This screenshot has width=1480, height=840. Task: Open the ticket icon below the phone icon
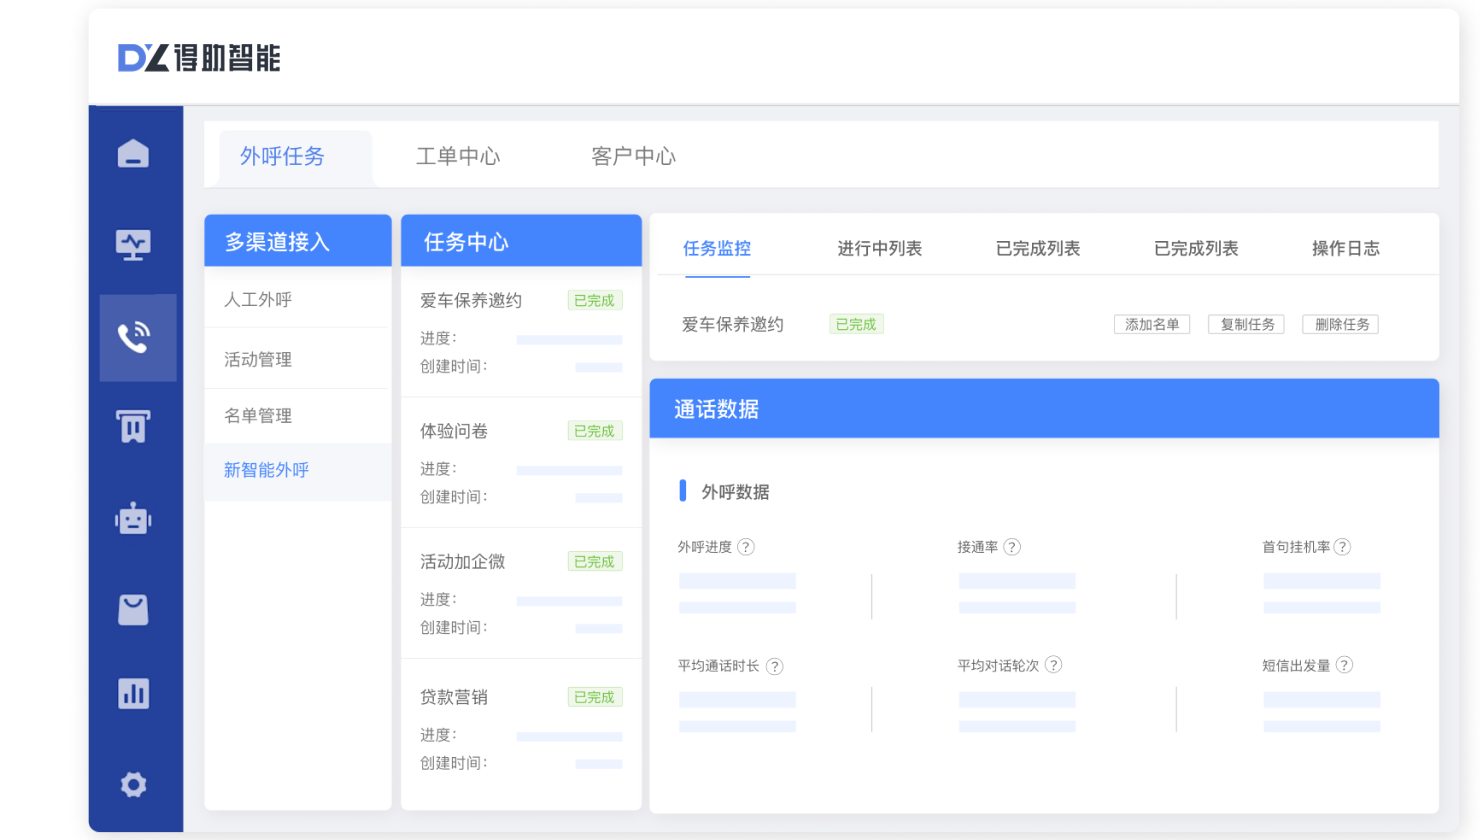(137, 426)
